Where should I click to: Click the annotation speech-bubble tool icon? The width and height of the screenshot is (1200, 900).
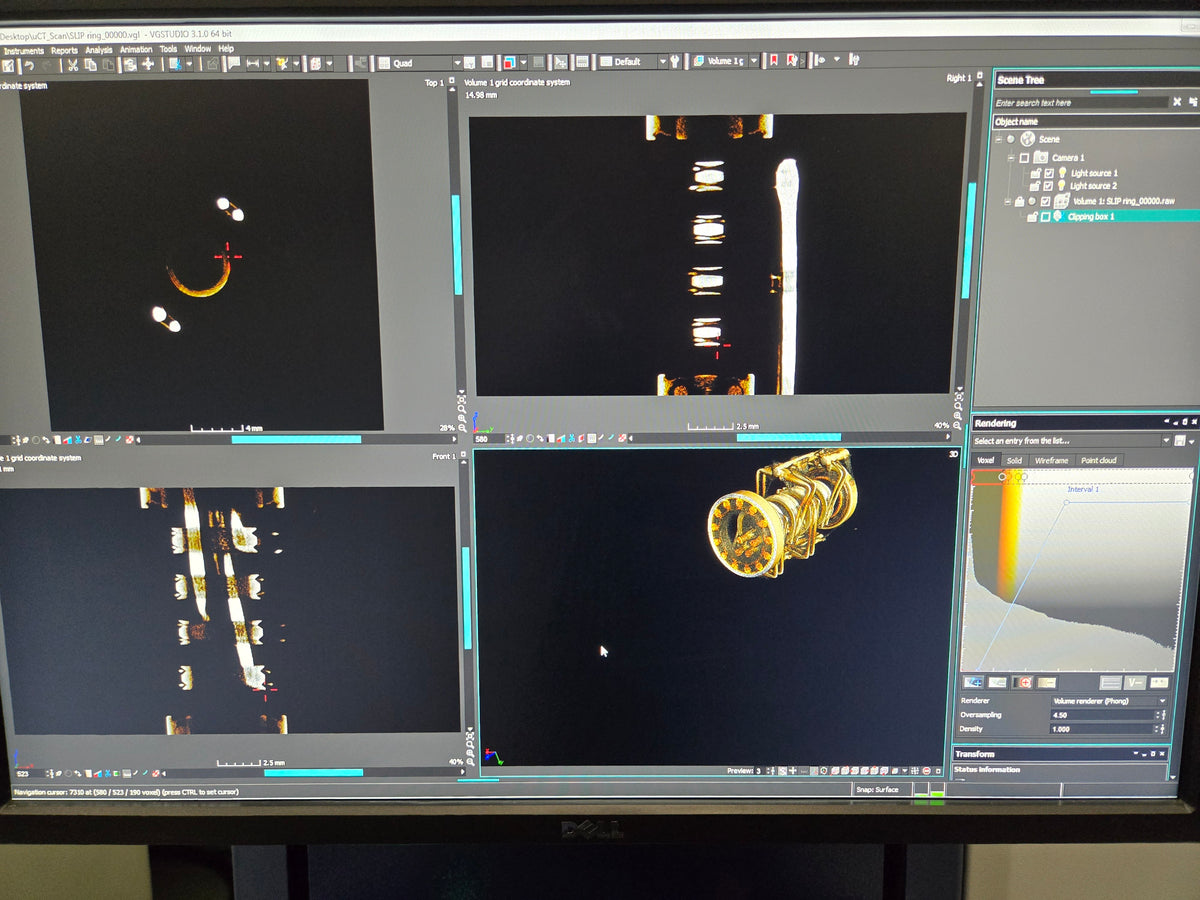pyautogui.click(x=234, y=64)
